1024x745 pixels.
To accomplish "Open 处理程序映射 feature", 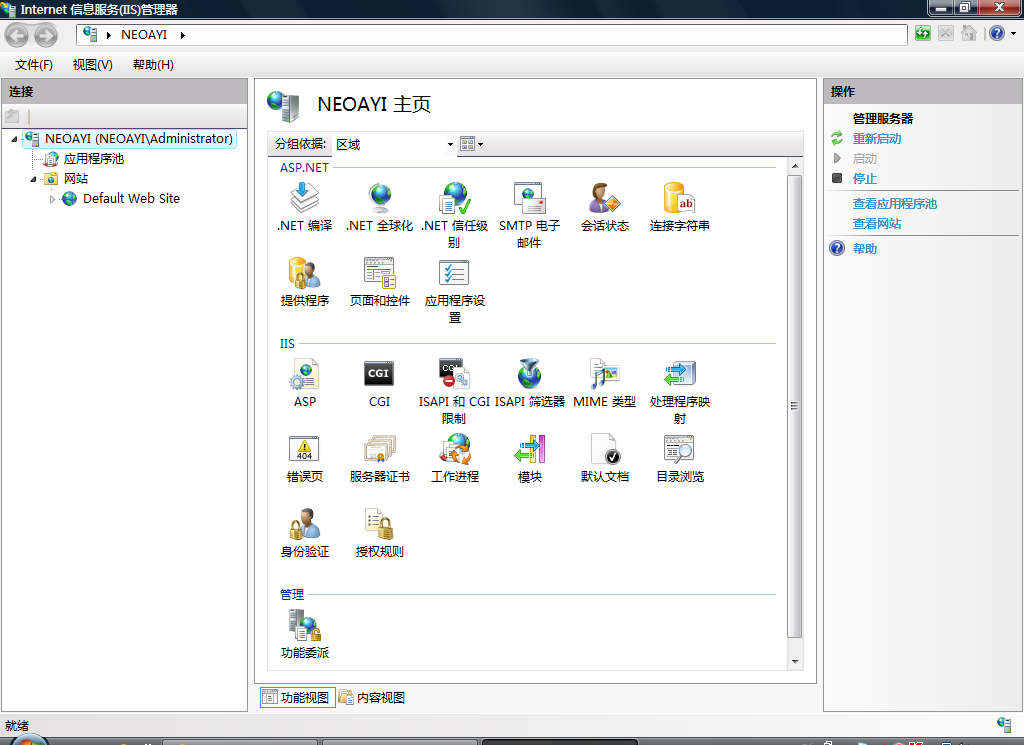I will (680, 392).
